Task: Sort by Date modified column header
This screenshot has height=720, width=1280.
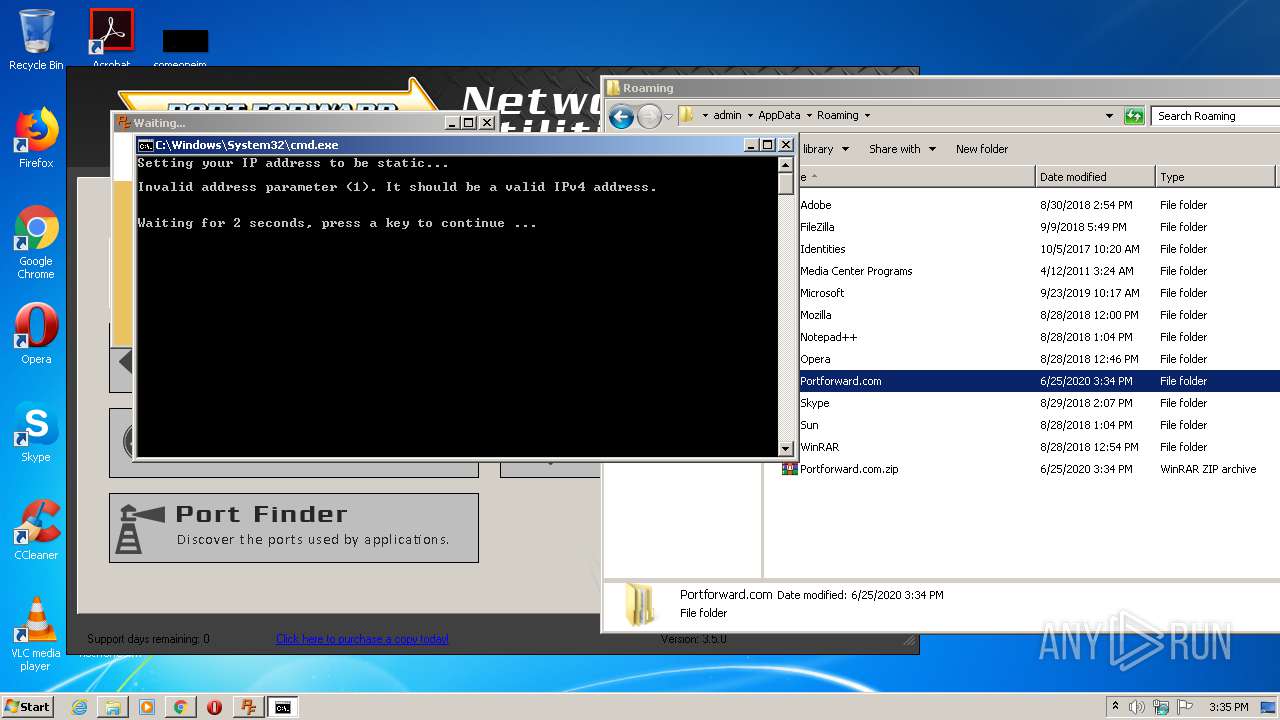Action: (1093, 177)
